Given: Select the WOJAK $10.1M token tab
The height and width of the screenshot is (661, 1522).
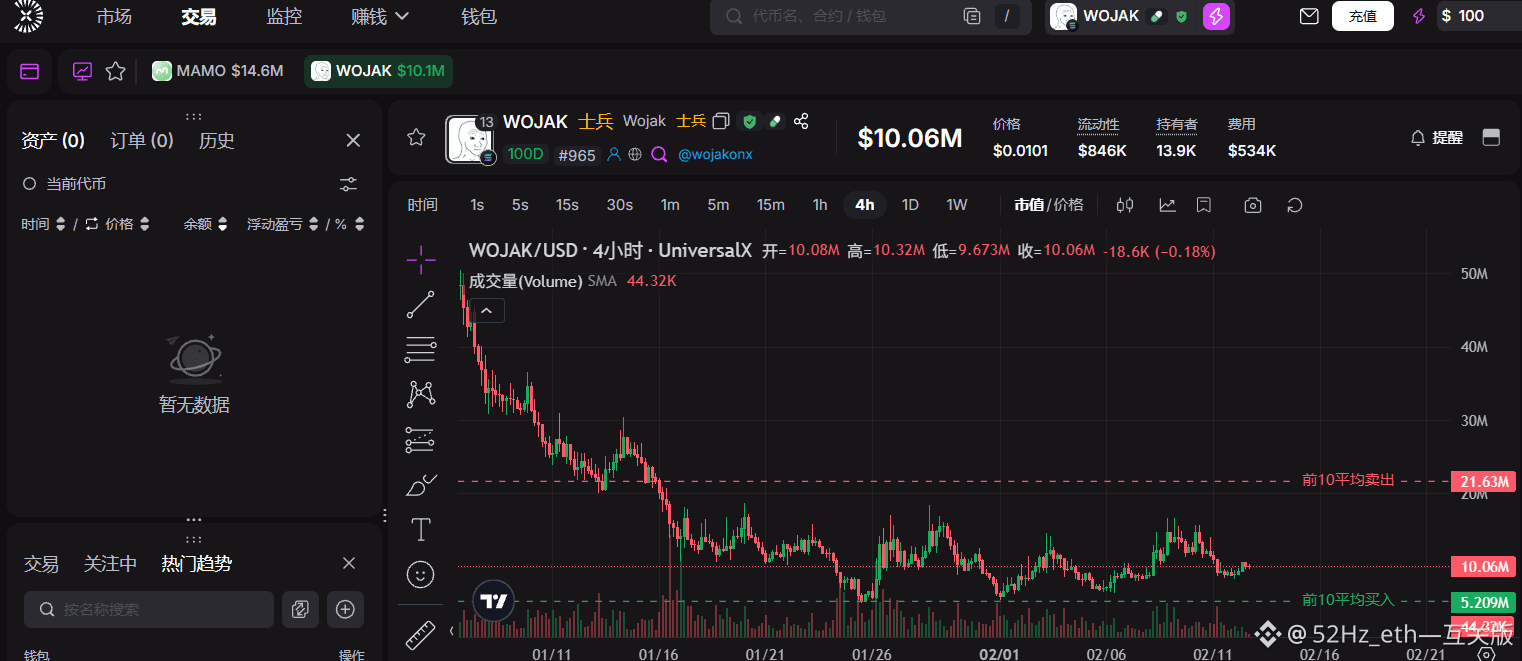Looking at the screenshot, I should coord(379,71).
